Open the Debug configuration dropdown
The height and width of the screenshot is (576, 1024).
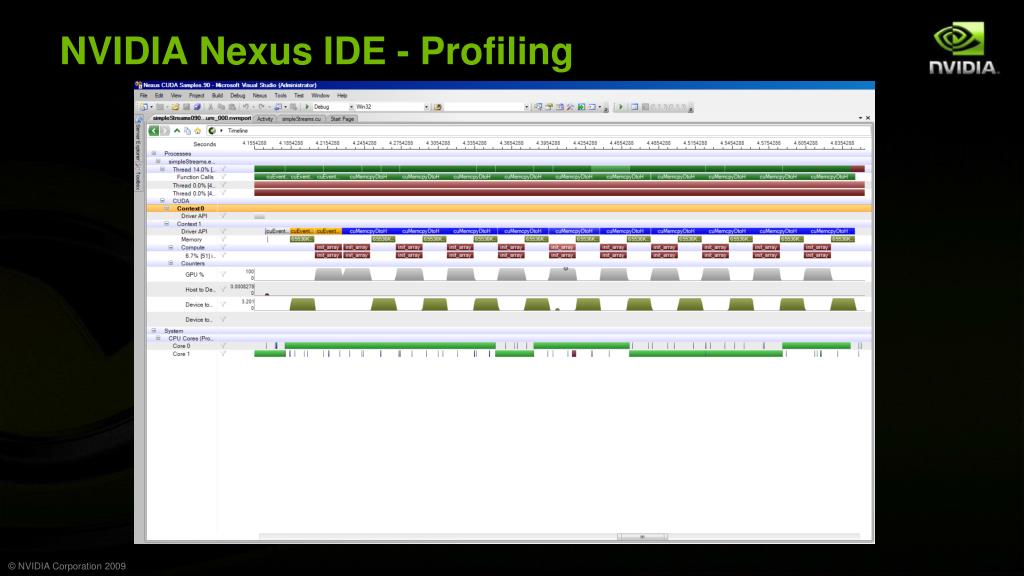[x=351, y=107]
